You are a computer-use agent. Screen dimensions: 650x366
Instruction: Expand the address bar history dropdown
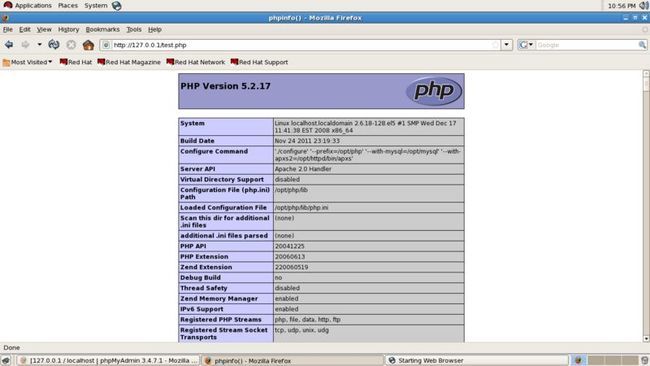(507, 45)
